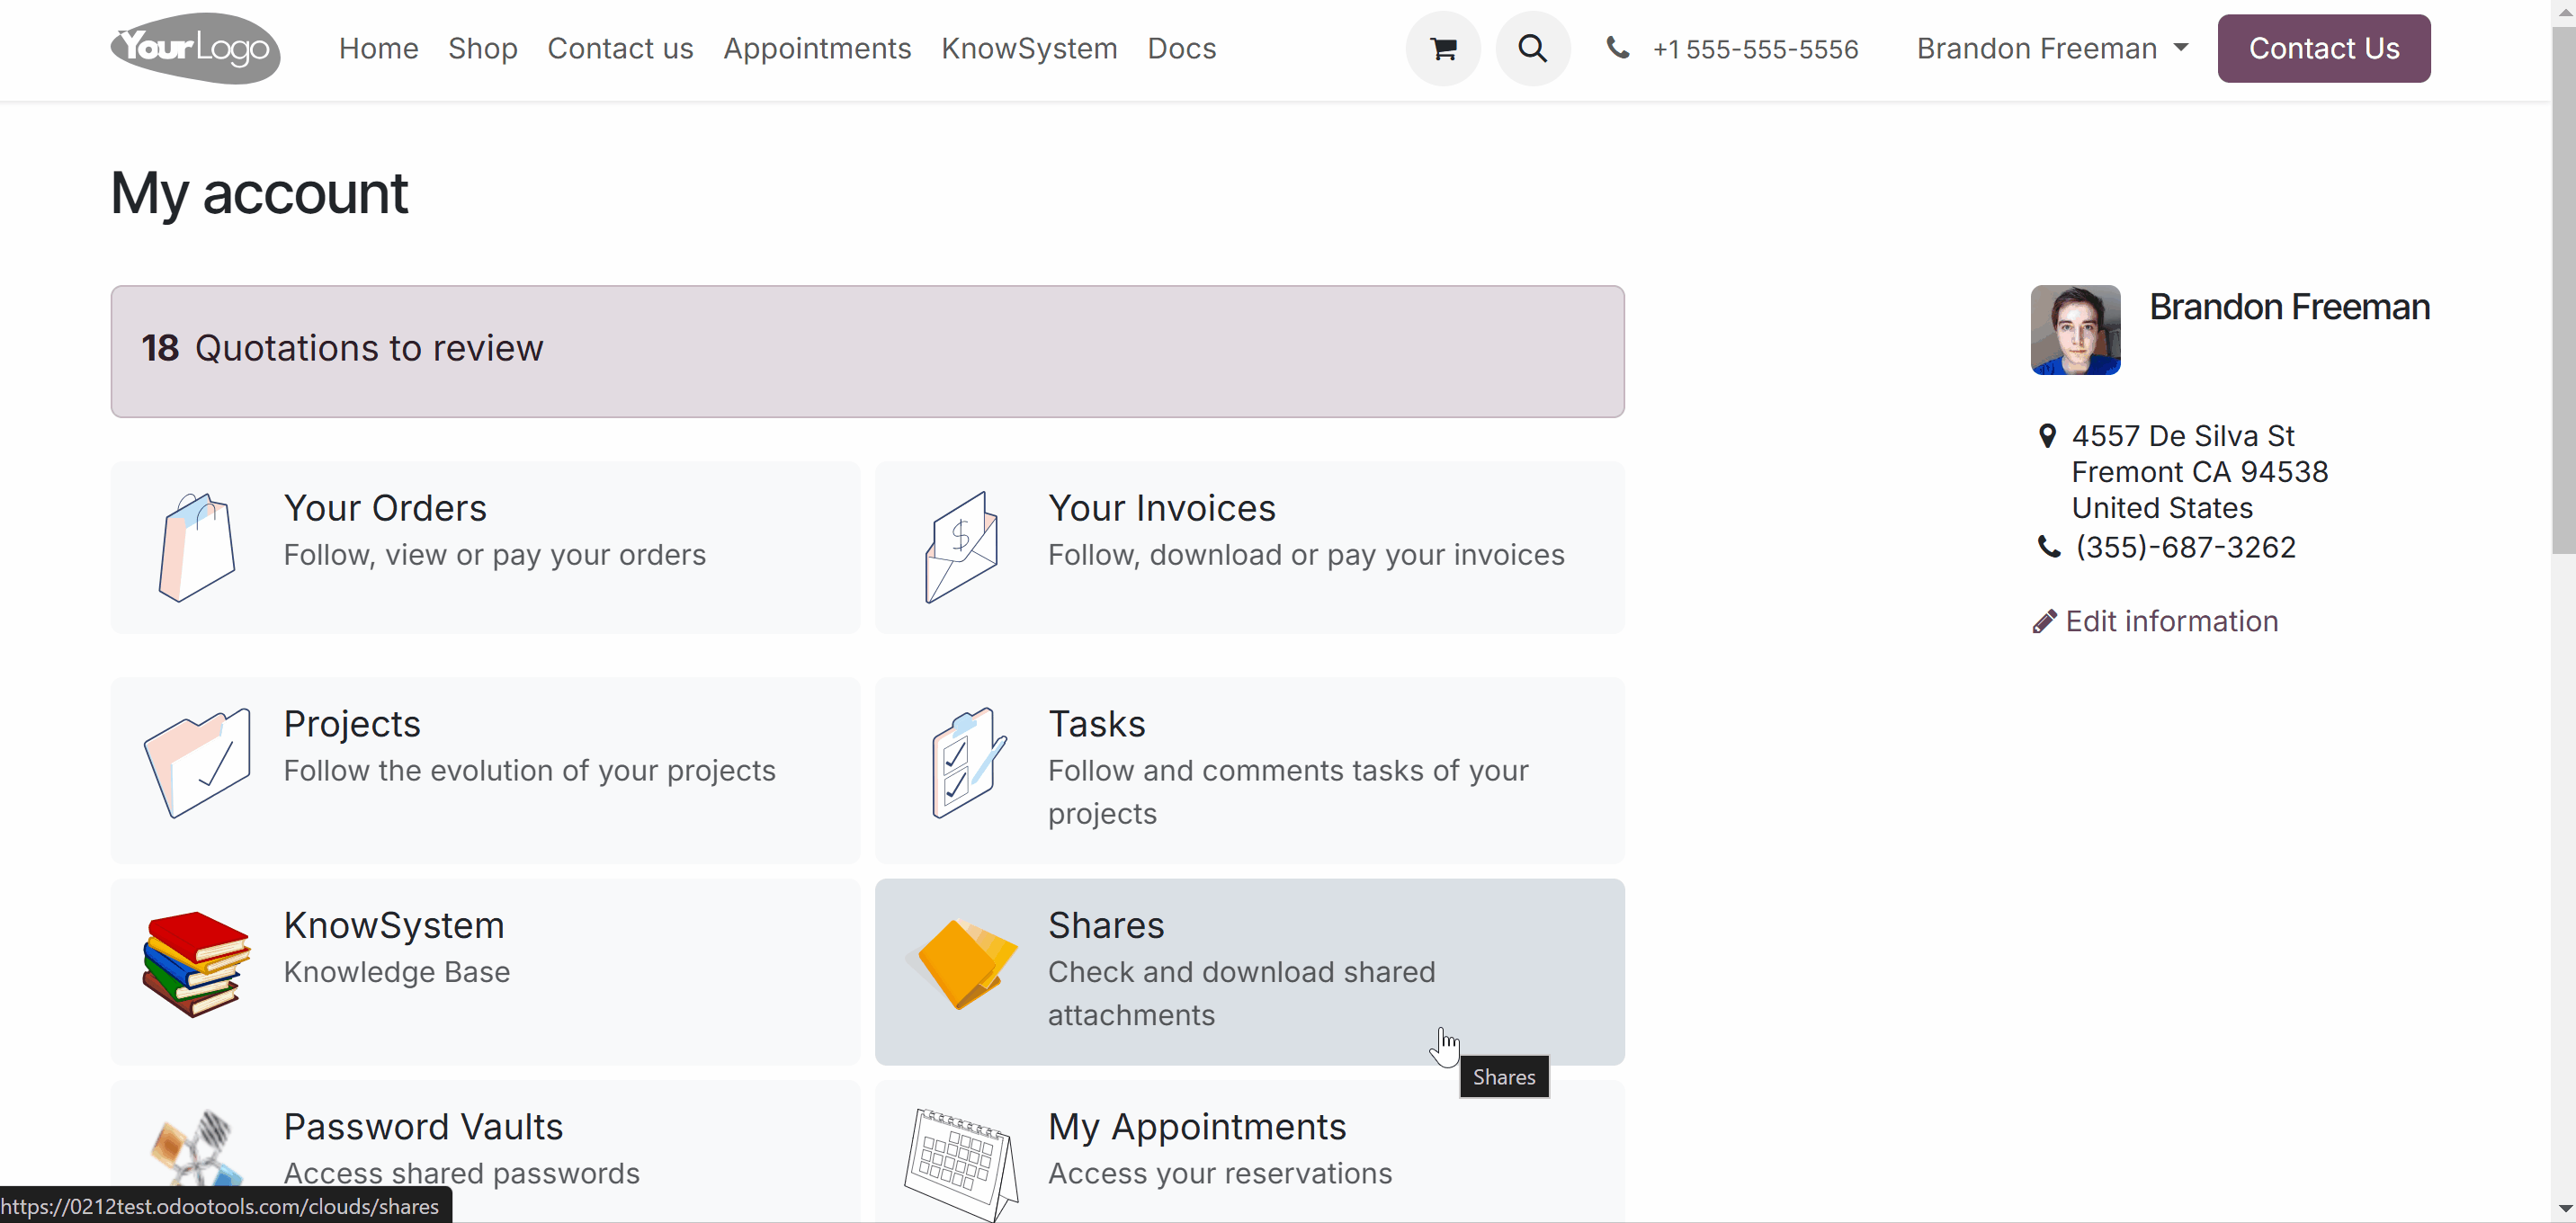Open the Tasks title link
This screenshot has width=2576, height=1223.
1097,724
